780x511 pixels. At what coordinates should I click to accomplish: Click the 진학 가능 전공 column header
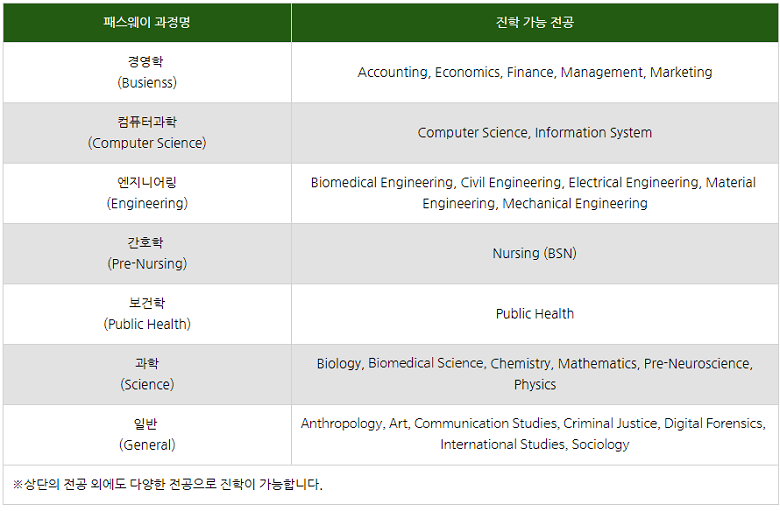coord(534,22)
